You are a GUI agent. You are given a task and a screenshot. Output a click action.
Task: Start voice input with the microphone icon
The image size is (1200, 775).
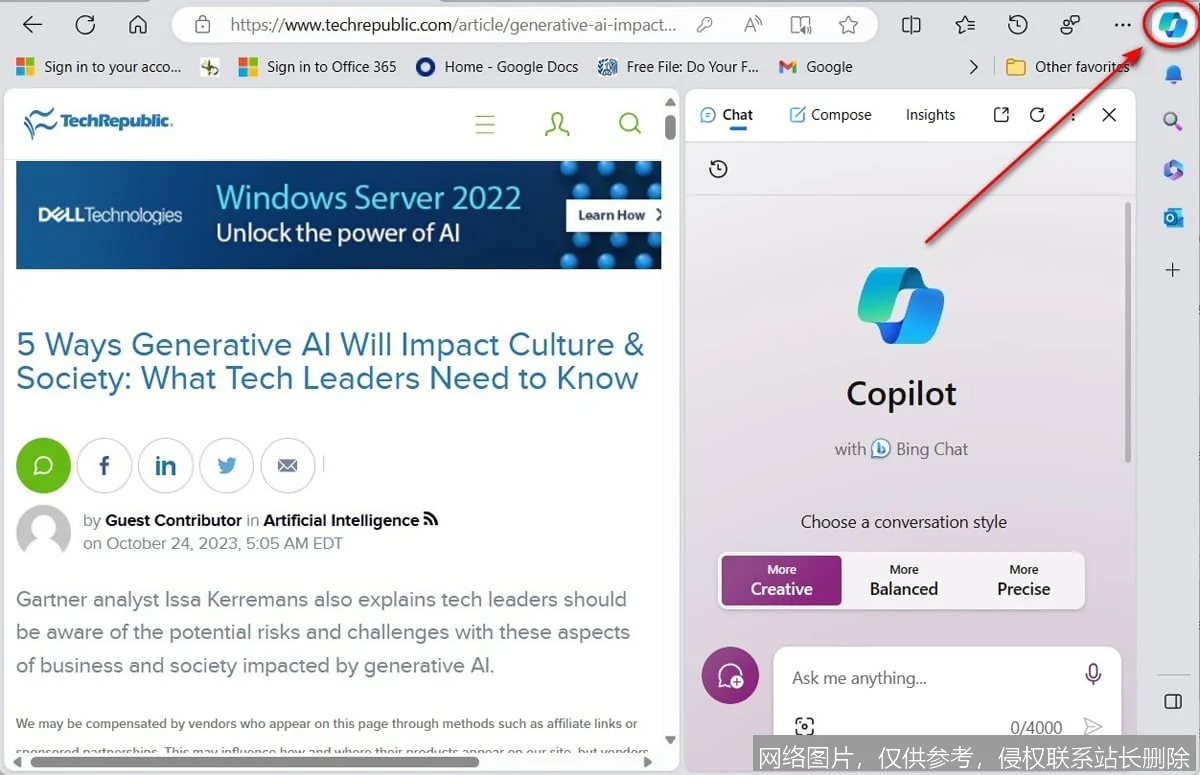pyautogui.click(x=1092, y=676)
